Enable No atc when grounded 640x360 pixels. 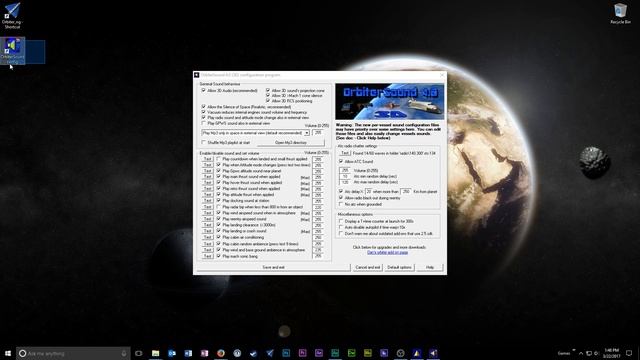341,204
